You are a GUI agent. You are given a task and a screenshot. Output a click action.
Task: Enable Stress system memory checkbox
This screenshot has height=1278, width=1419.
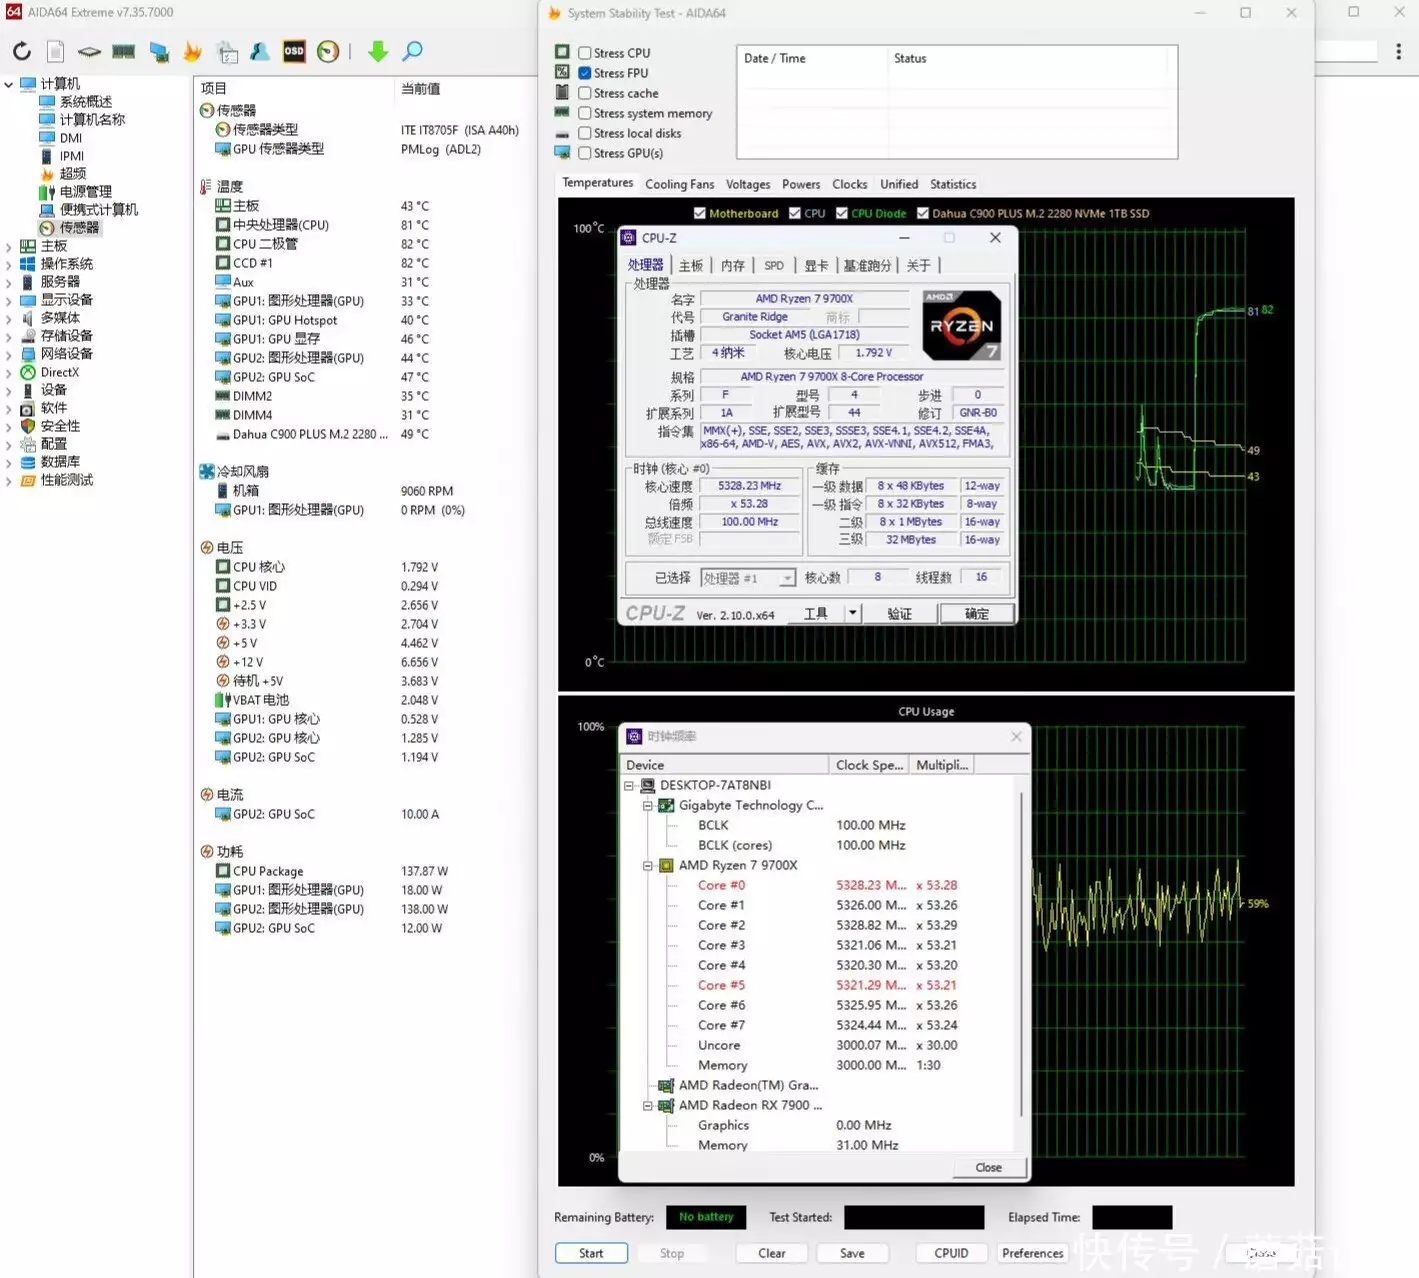[x=585, y=113]
